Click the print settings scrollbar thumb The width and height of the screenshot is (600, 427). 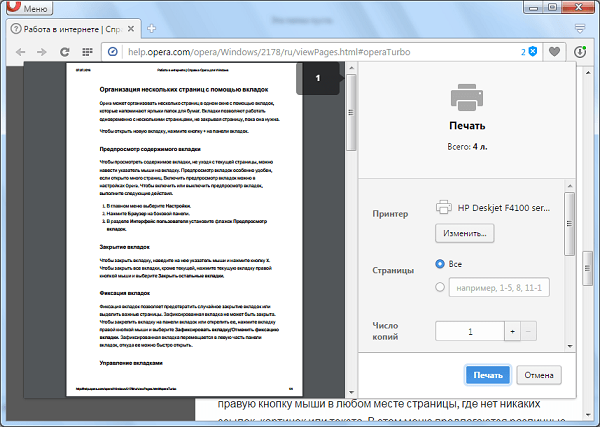point(569,224)
